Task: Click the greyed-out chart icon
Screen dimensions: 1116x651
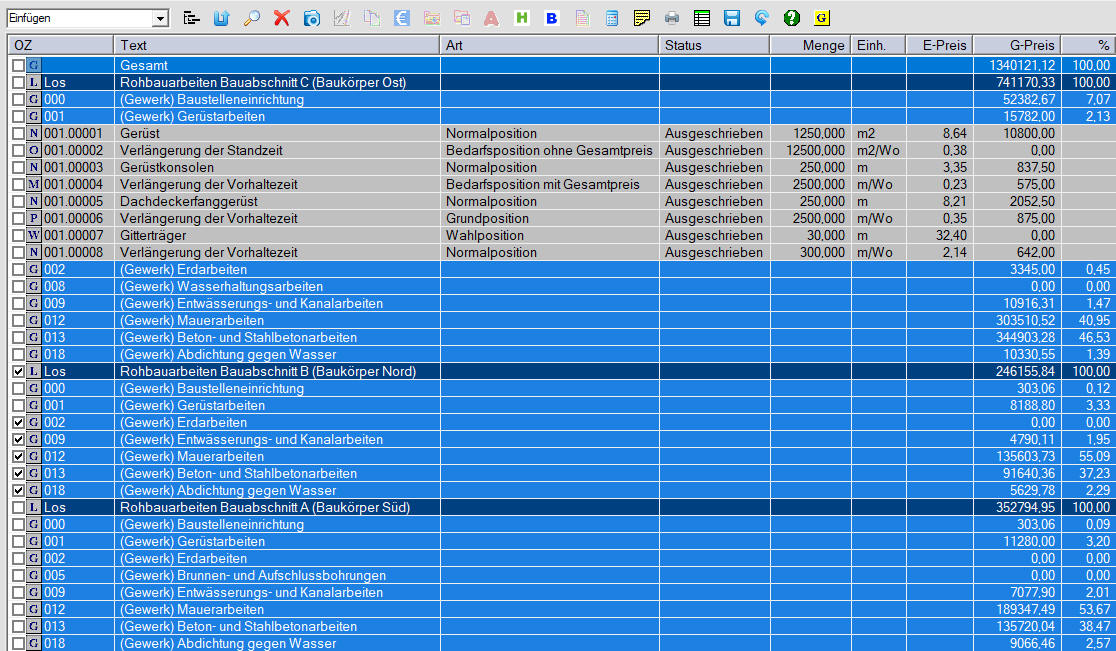Action: pyautogui.click(x=342, y=18)
